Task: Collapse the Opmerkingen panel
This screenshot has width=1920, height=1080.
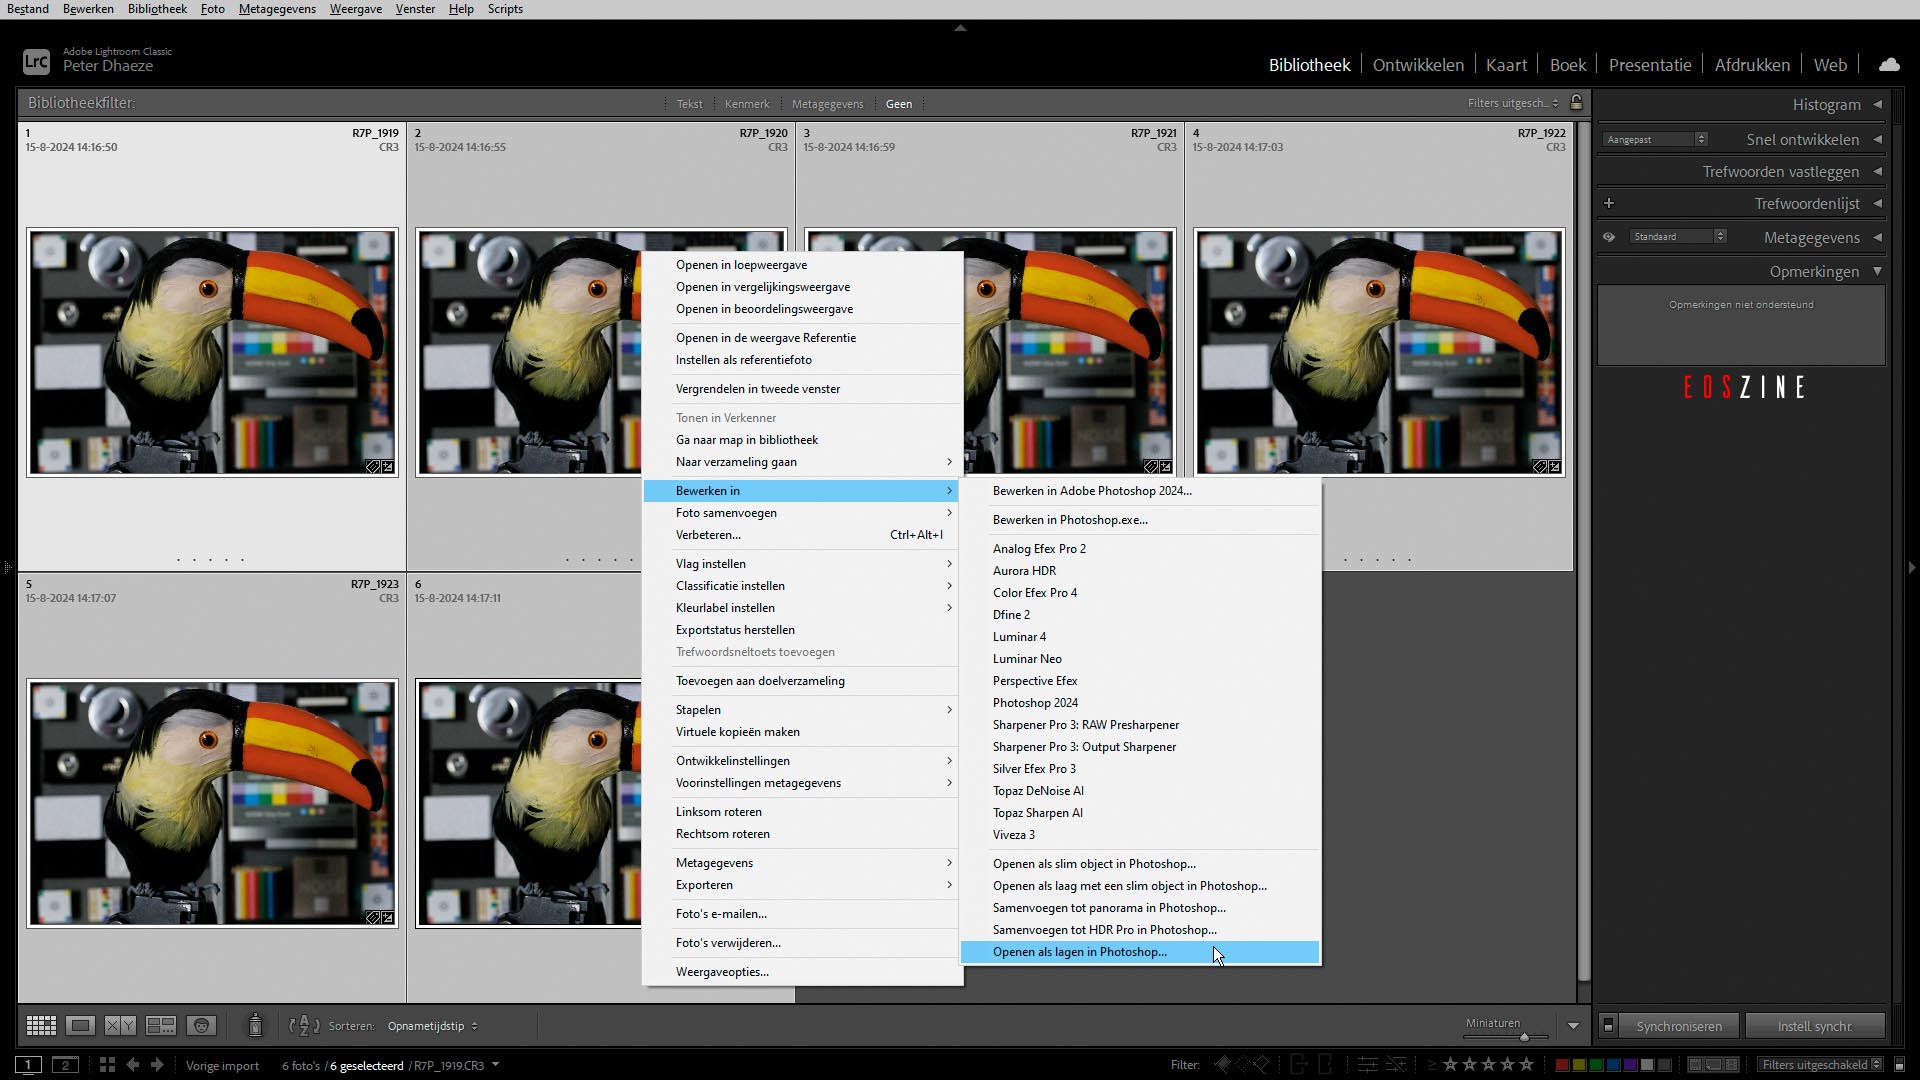Action: click(x=1877, y=271)
